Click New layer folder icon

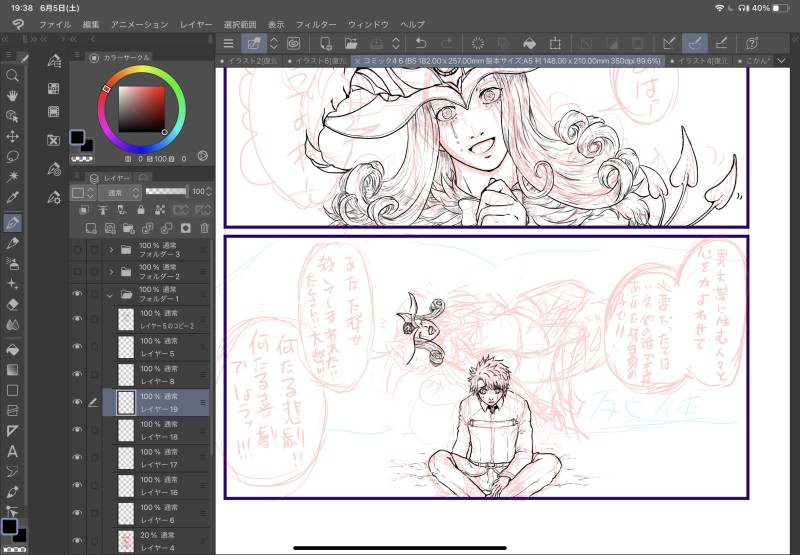129,228
